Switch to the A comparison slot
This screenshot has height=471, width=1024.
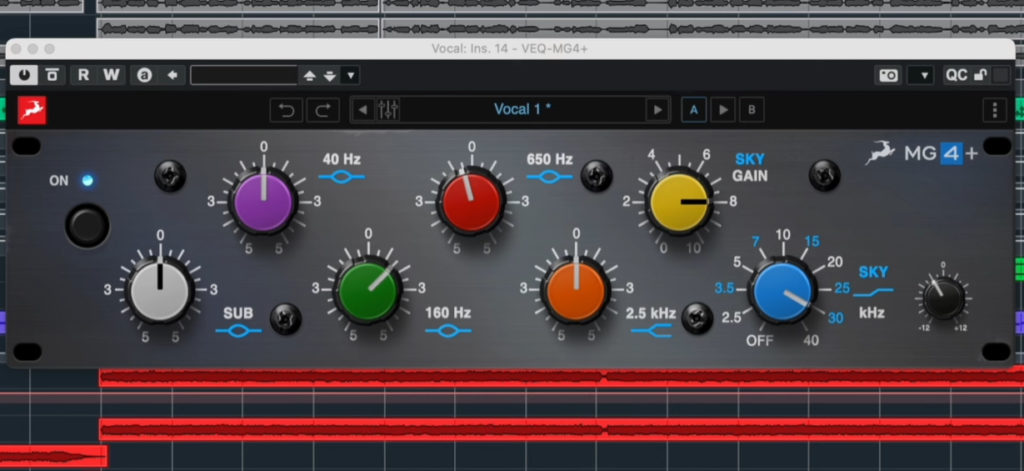[692, 109]
